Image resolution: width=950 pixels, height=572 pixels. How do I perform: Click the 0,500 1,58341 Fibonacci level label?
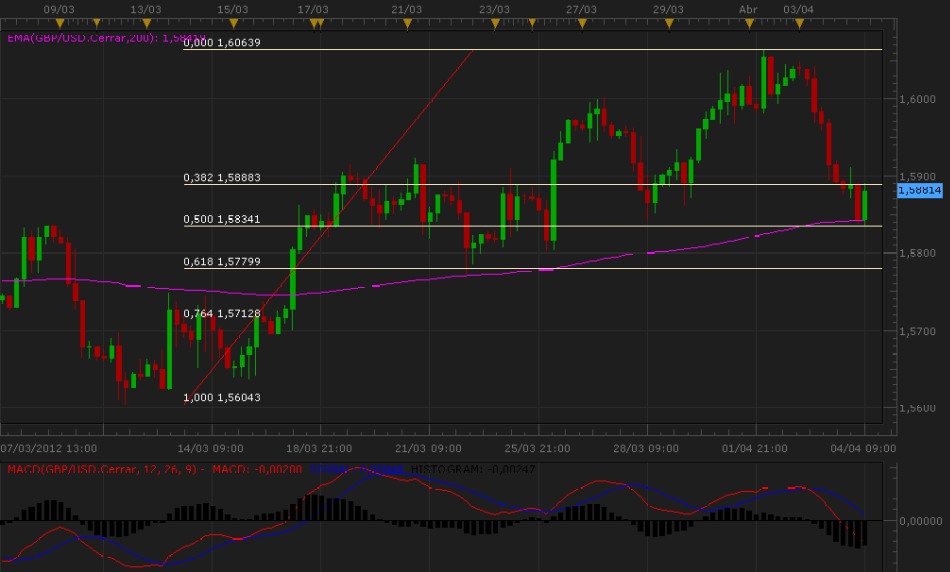click(x=221, y=219)
